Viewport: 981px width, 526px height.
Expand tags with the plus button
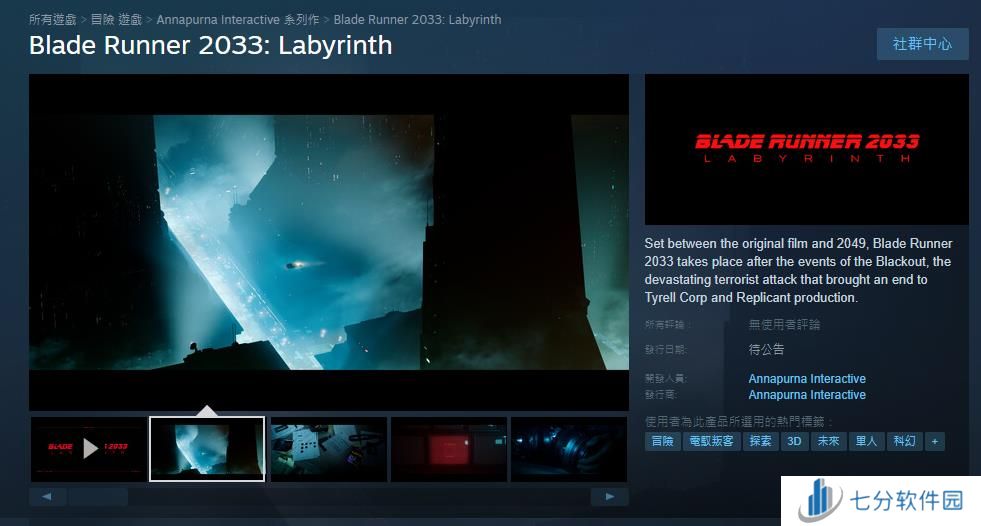[x=934, y=441]
